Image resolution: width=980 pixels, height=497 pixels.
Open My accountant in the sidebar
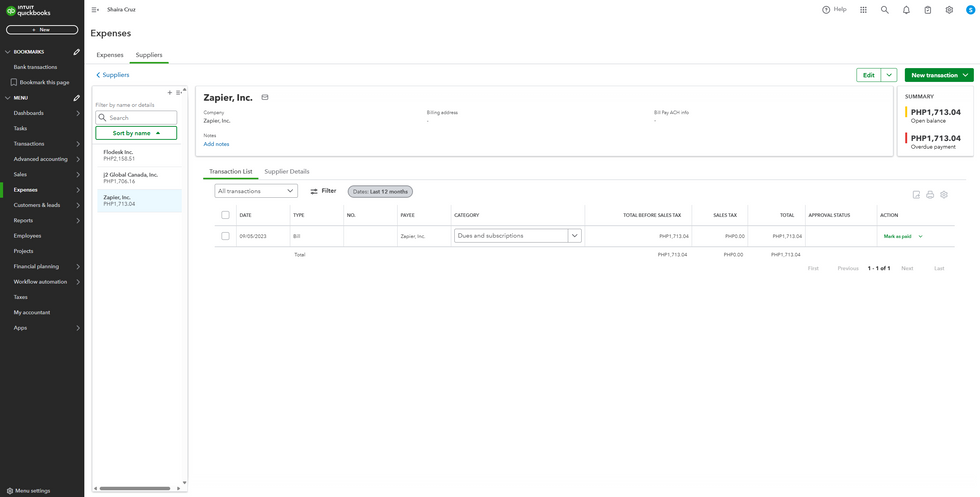[x=32, y=313]
